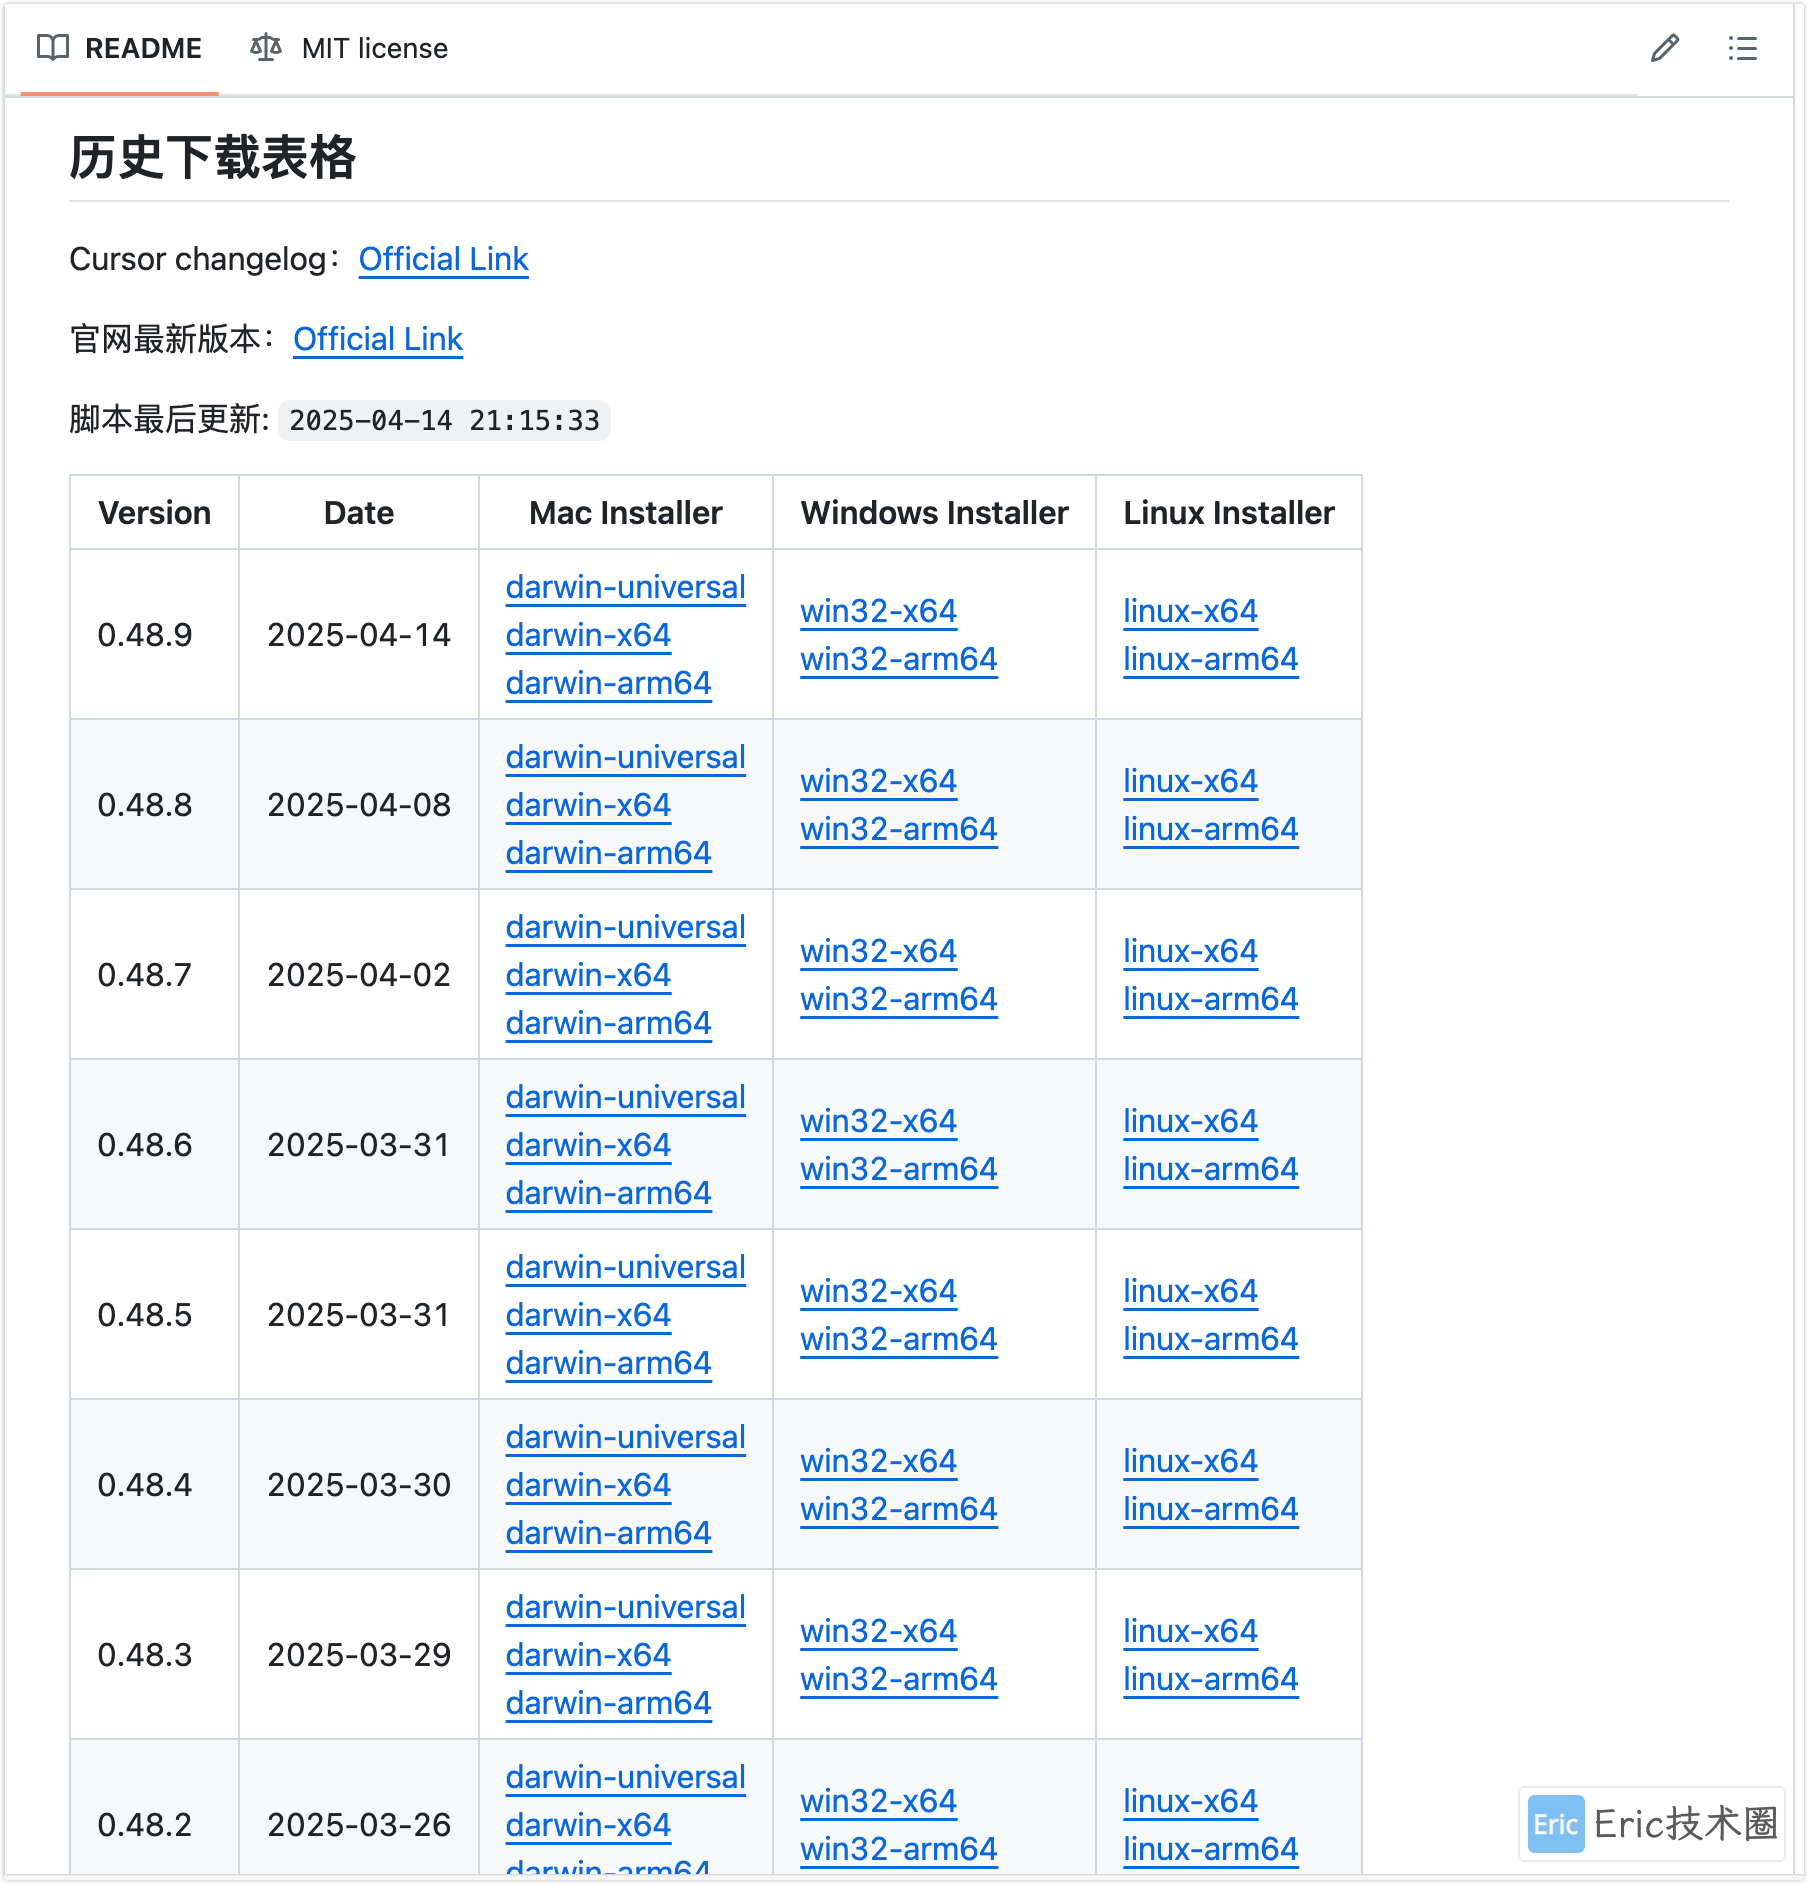This screenshot has height=1884, width=1808.
Task: Open the MIT license tab
Action: pyautogui.click(x=349, y=48)
